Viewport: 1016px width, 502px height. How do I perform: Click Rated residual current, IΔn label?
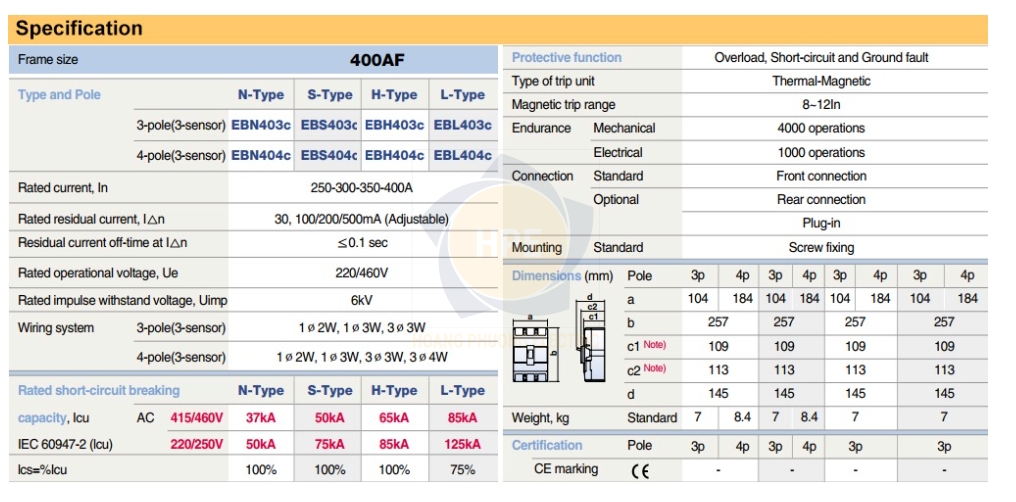(x=91, y=219)
